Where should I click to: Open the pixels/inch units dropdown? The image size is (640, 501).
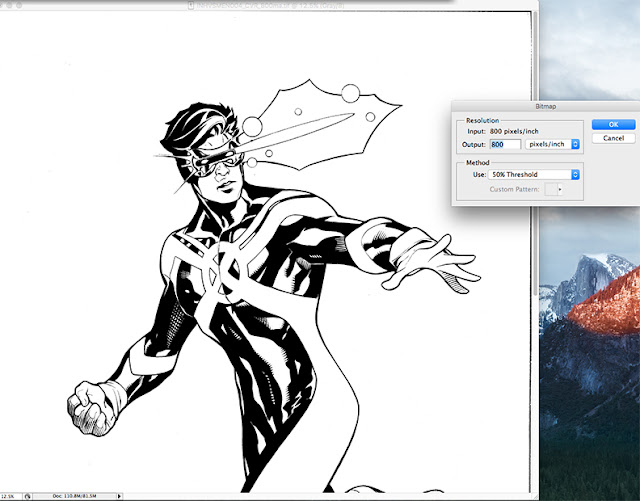552,144
